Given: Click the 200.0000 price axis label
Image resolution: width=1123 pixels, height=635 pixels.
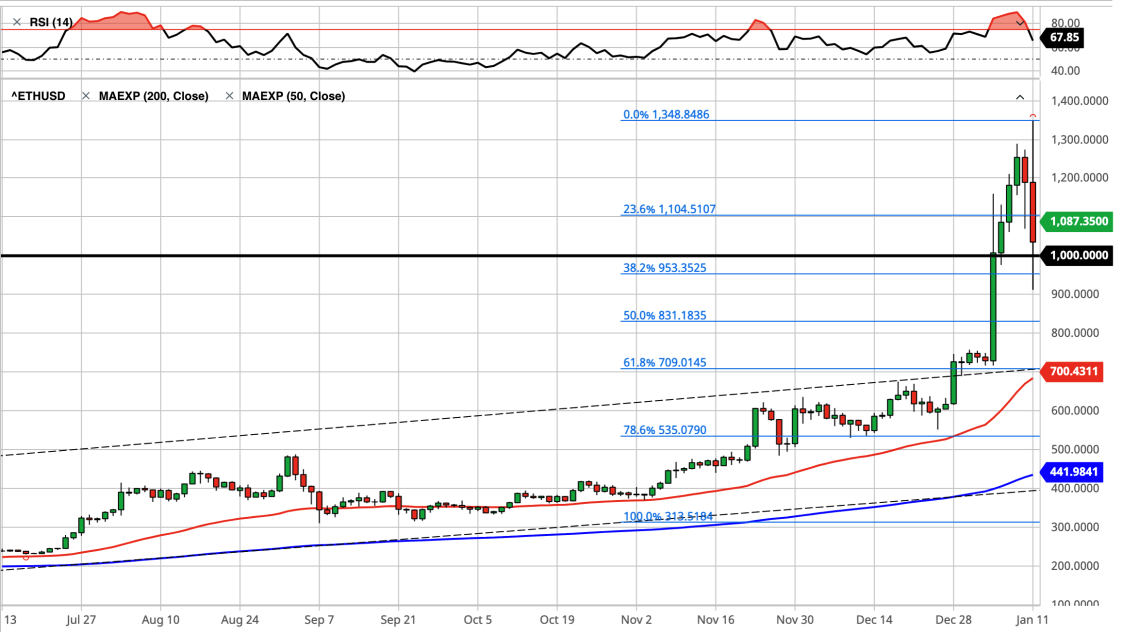Looking at the screenshot, I should tap(1075, 566).
